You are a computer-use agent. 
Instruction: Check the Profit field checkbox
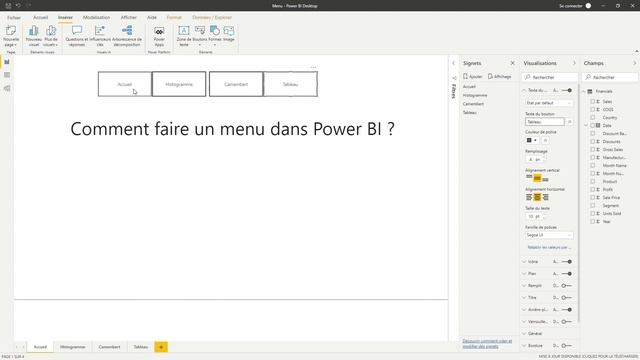[x=593, y=189]
